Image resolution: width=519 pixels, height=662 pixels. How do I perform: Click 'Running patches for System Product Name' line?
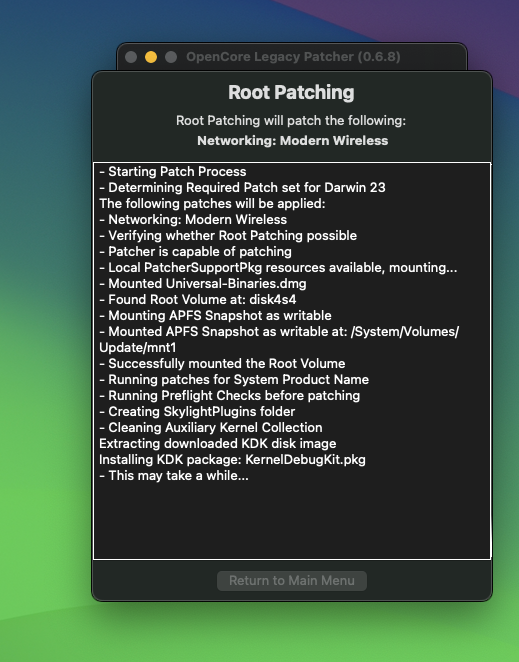(x=234, y=380)
